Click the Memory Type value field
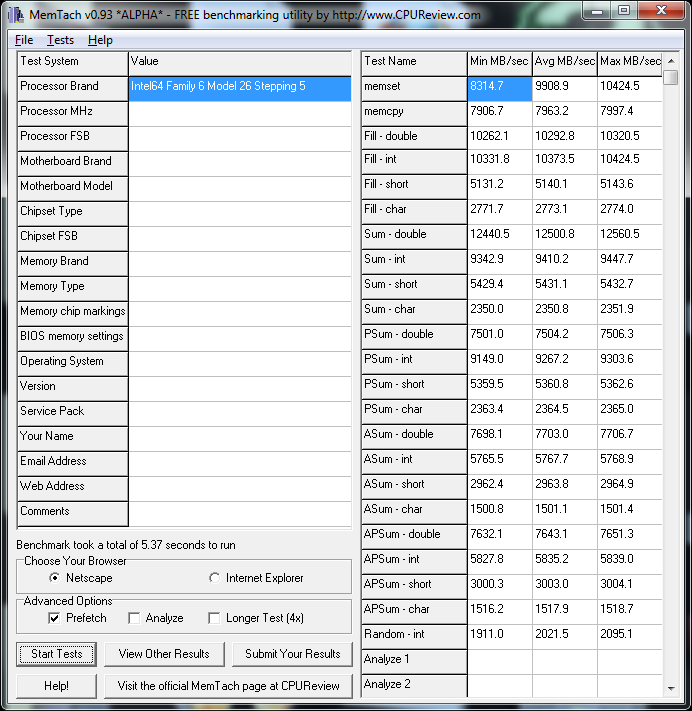 coord(240,288)
